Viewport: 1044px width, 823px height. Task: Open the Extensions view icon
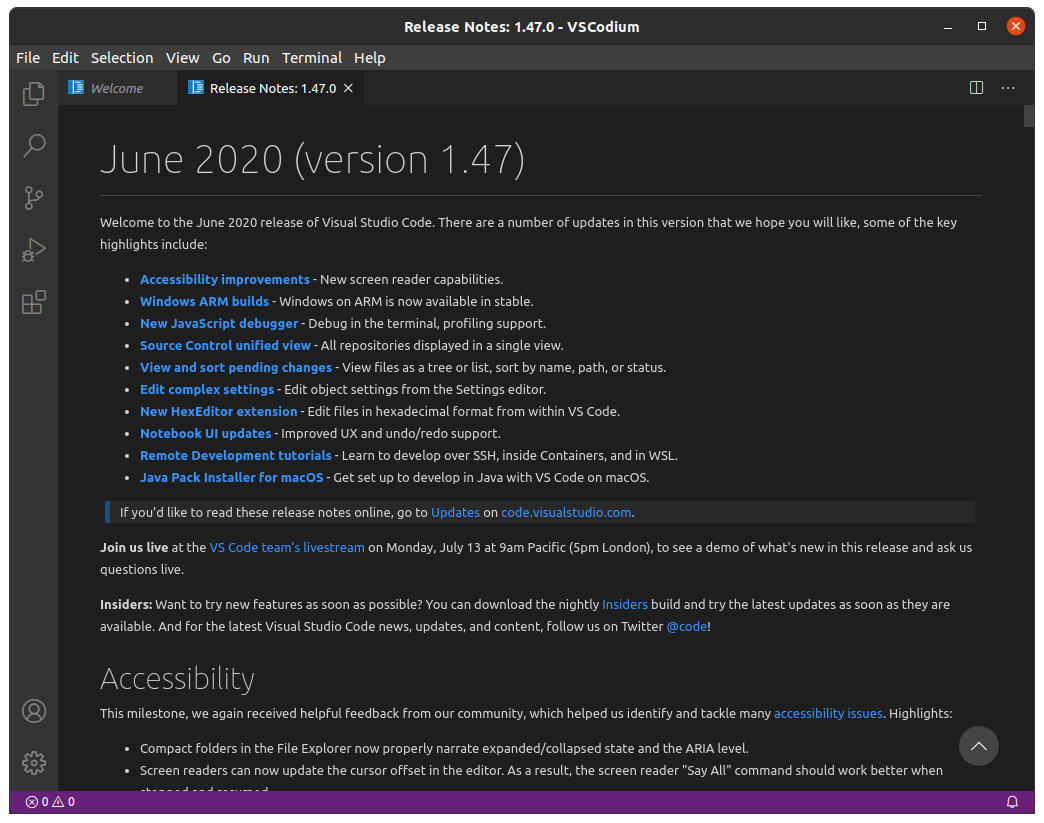click(x=34, y=302)
